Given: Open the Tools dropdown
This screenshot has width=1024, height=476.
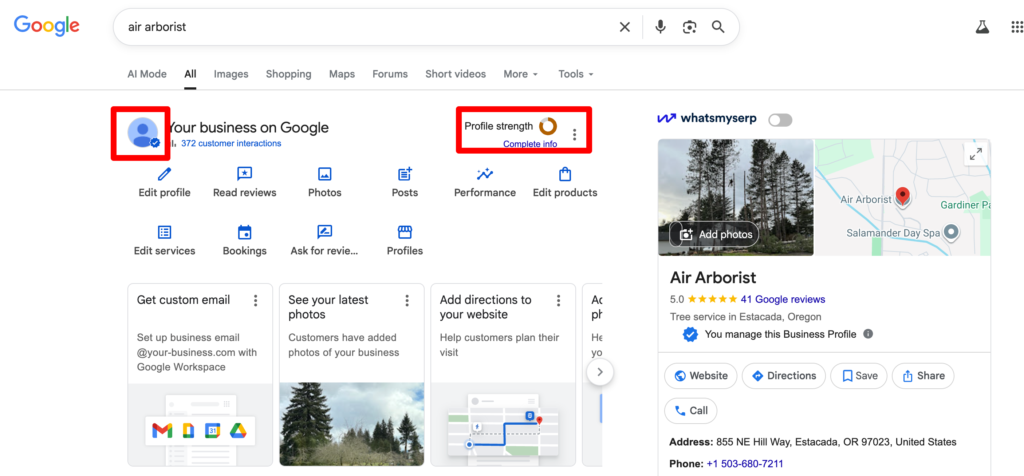Looking at the screenshot, I should click(575, 74).
